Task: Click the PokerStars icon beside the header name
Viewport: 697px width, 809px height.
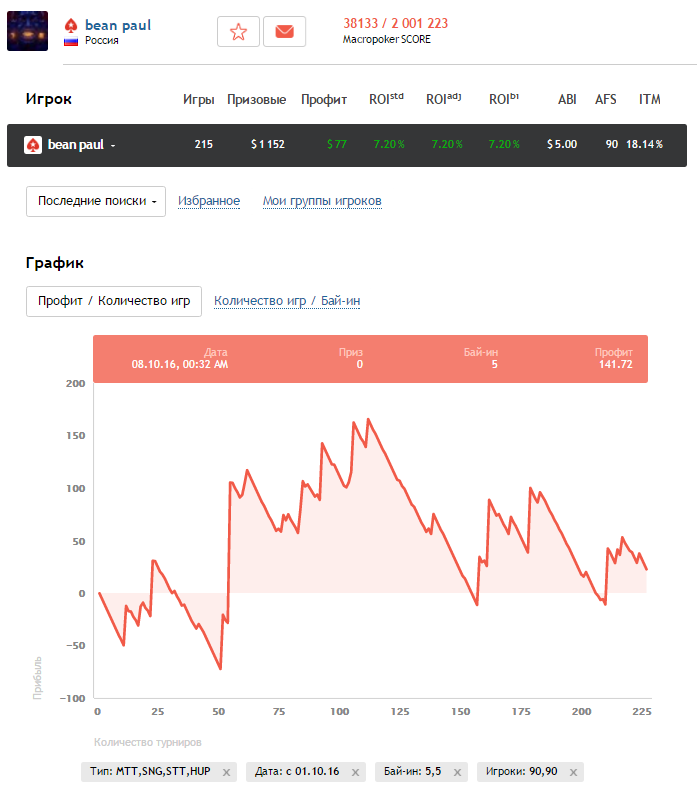Action: click(x=71, y=25)
